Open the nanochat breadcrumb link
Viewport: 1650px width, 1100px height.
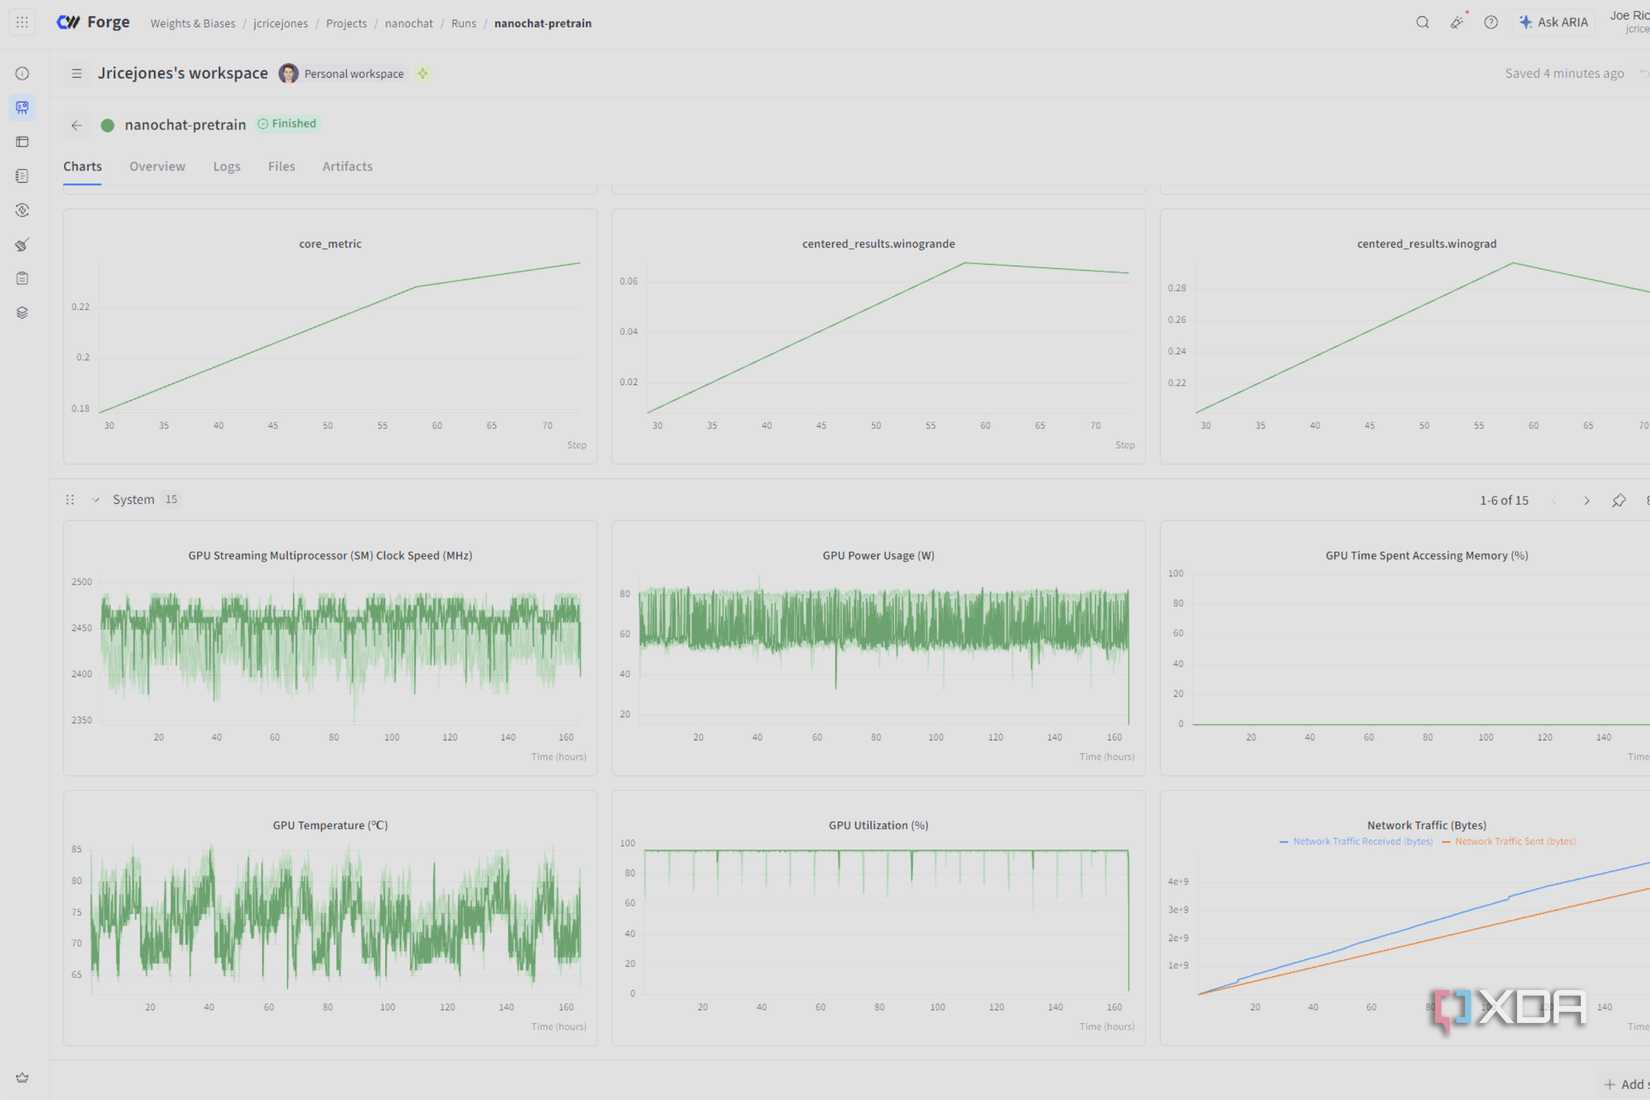pos(409,23)
